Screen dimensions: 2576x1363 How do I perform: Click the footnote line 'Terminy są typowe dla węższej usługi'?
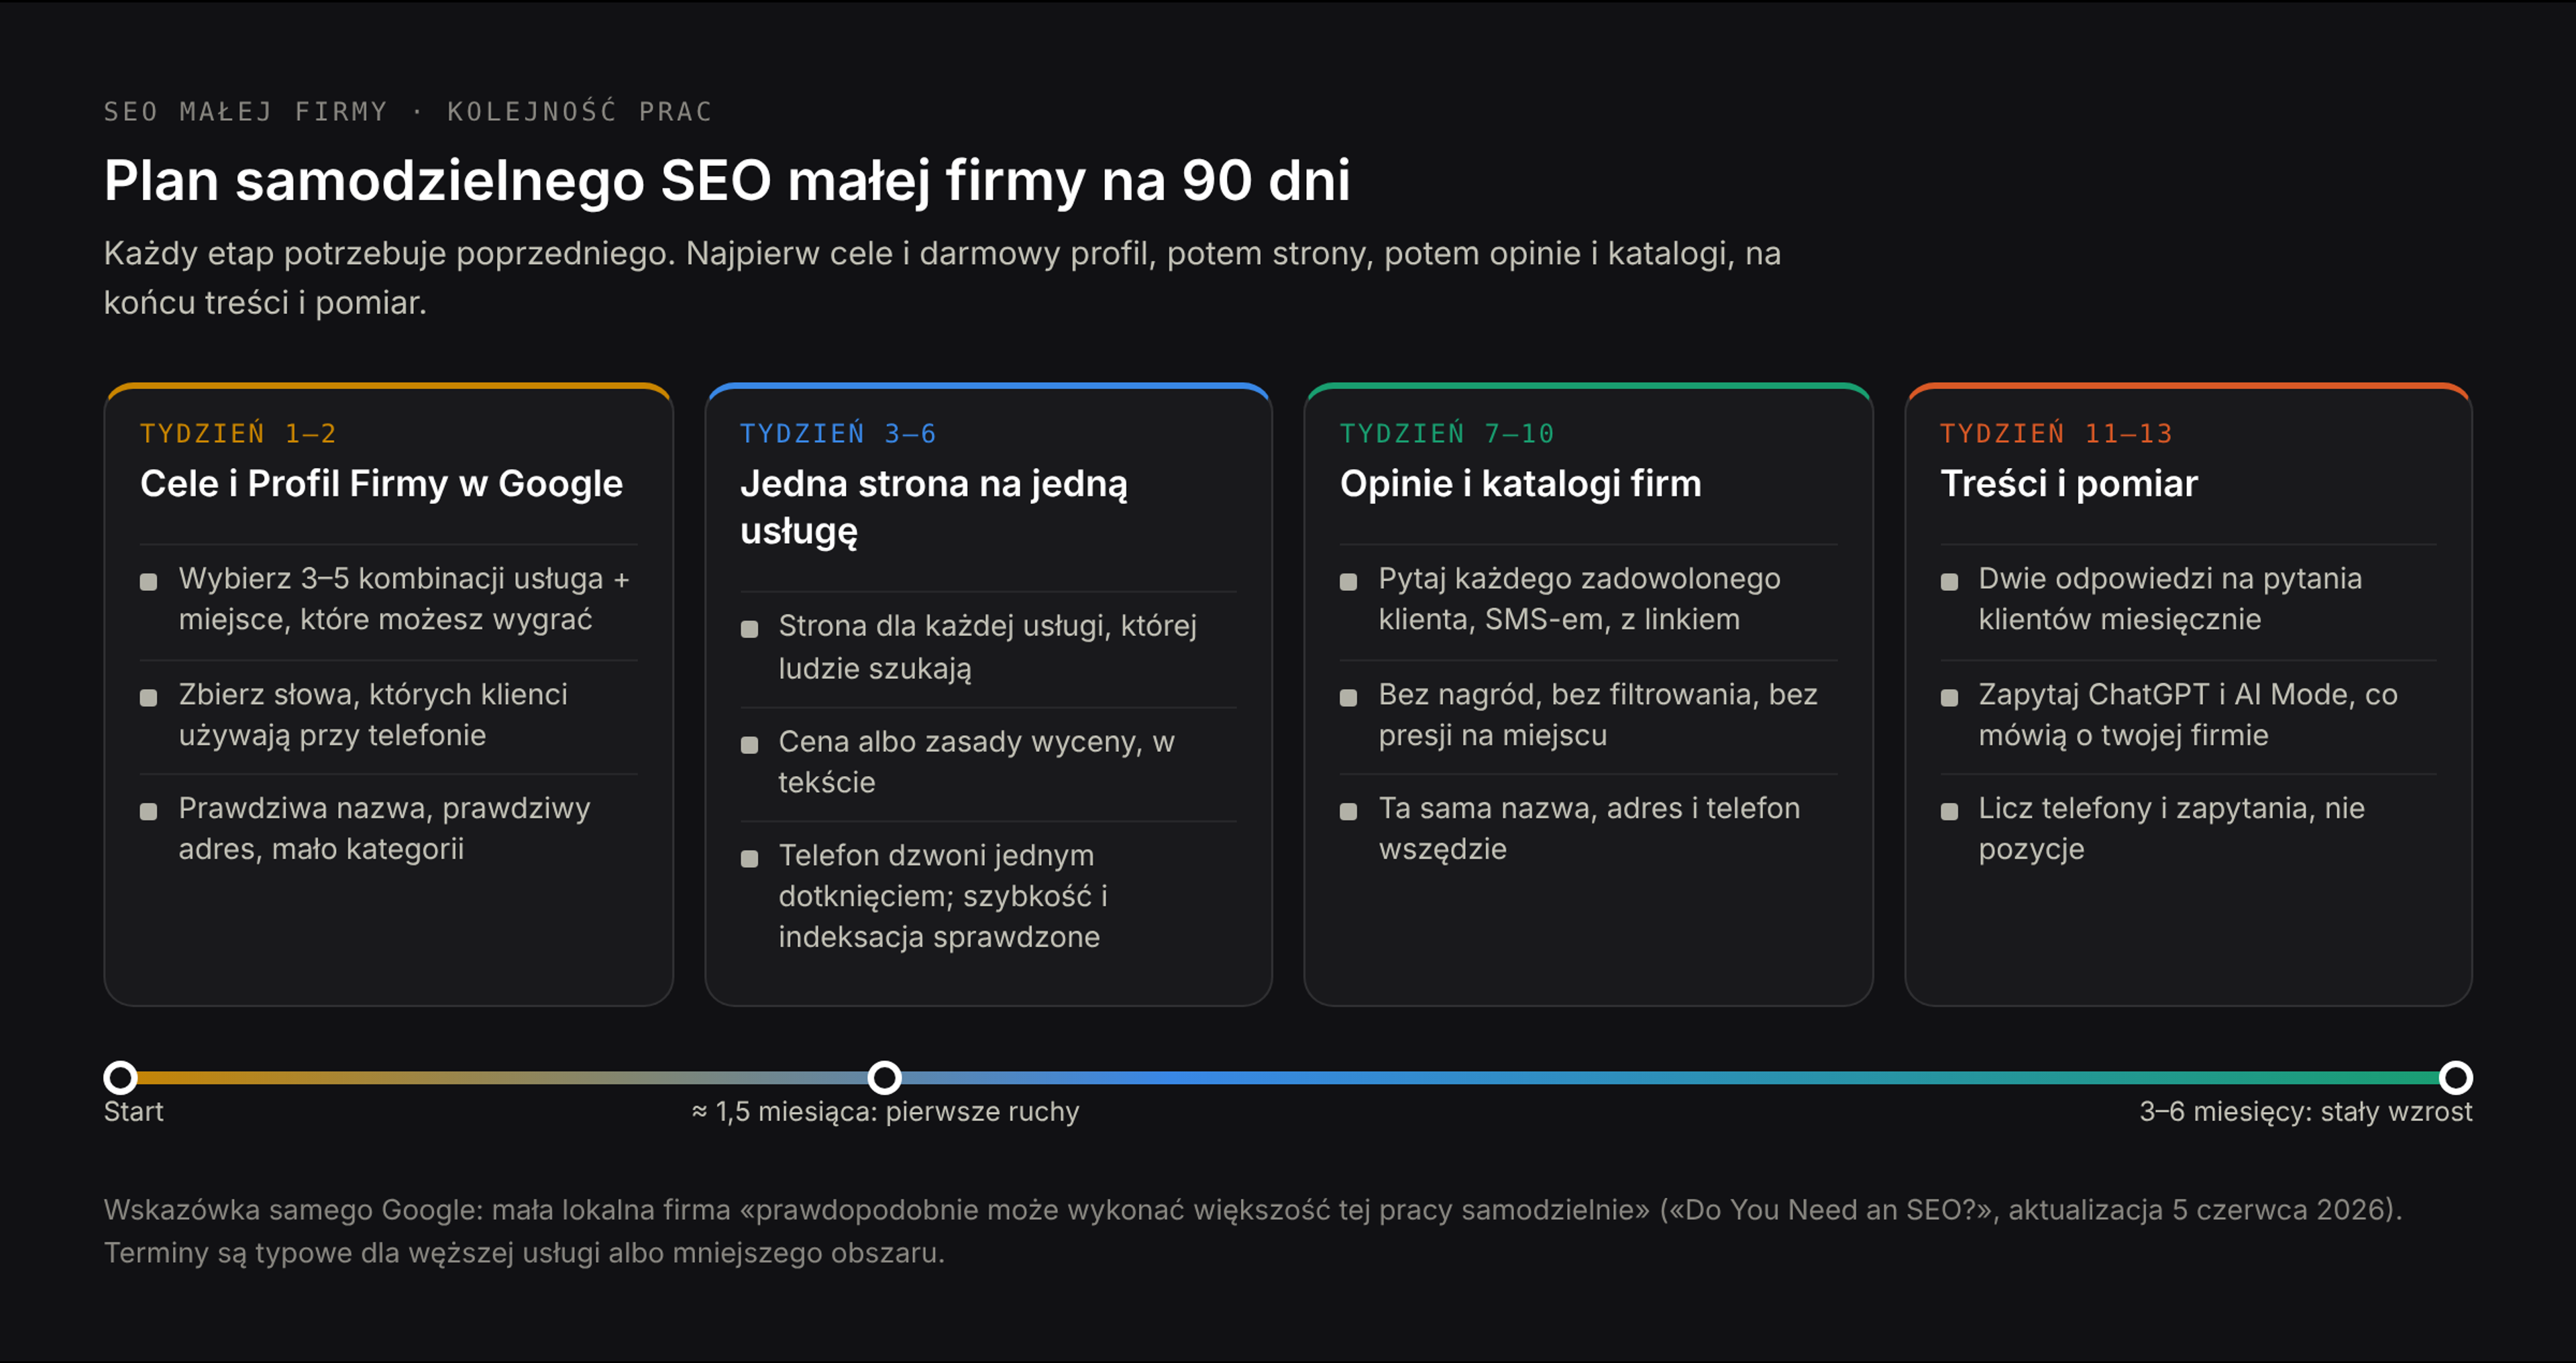point(524,1253)
